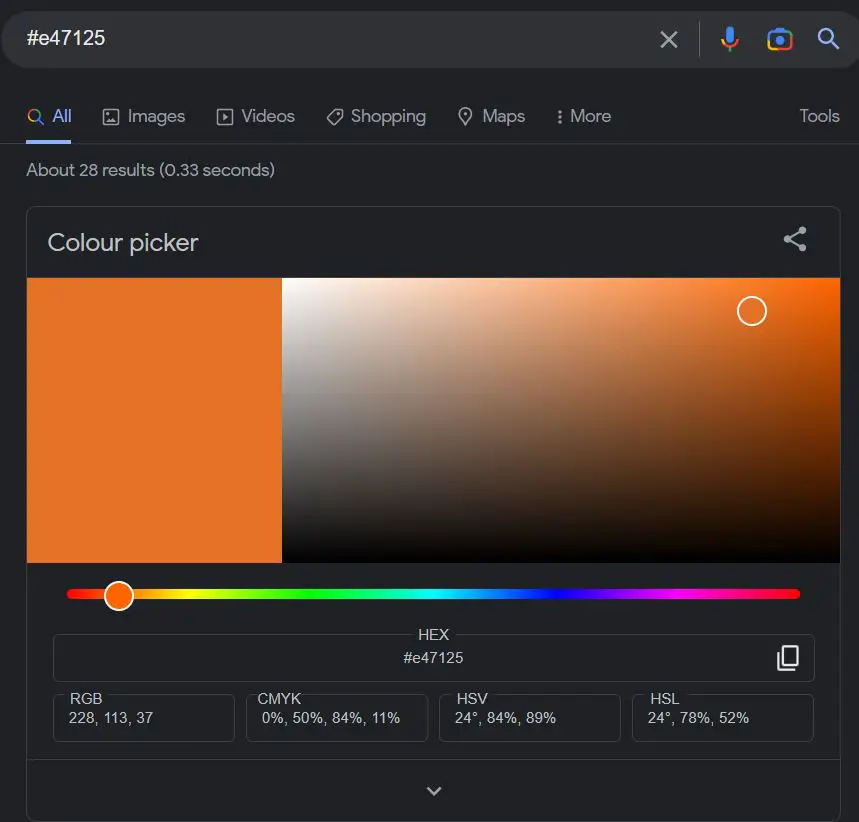
Task: Open the search Tools
Action: pos(819,116)
